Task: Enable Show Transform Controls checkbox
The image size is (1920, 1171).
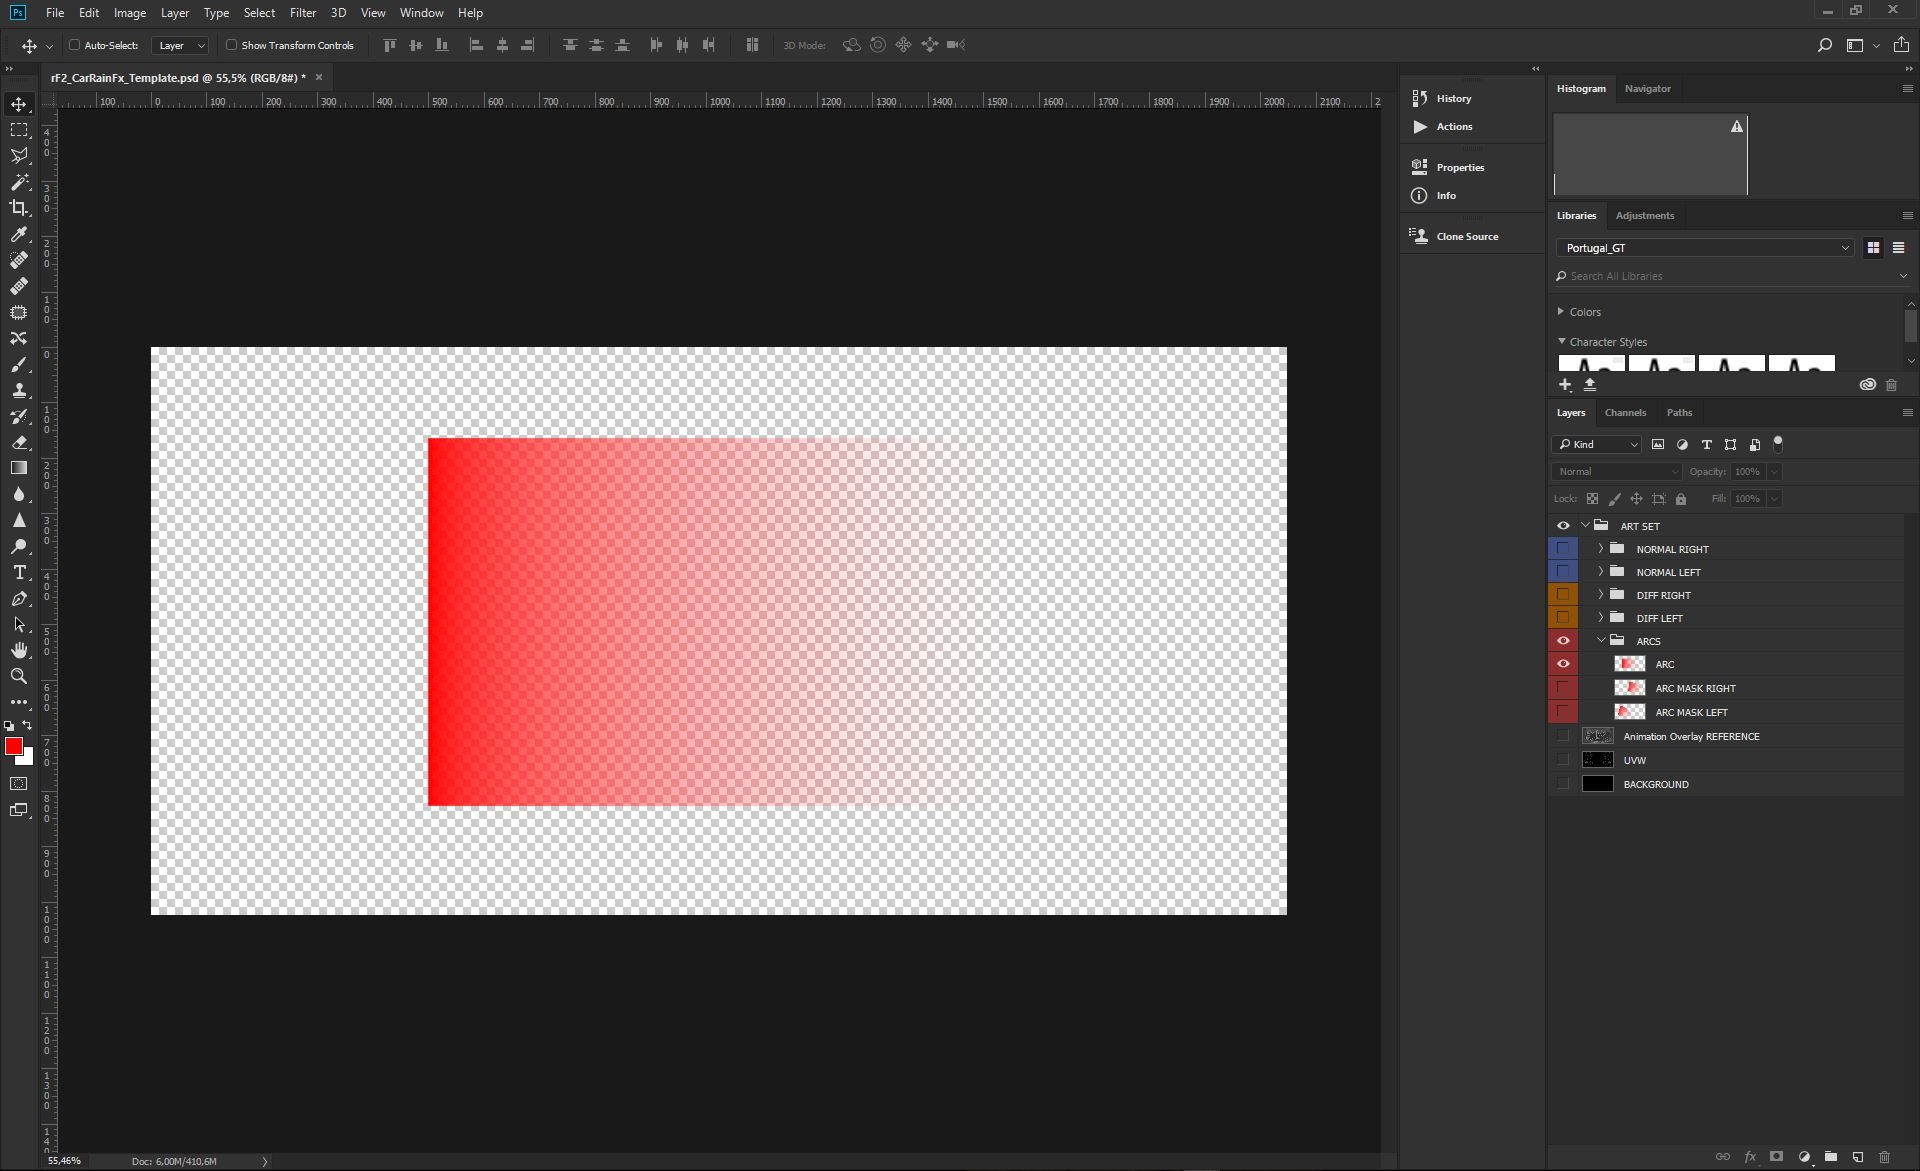Action: point(231,45)
